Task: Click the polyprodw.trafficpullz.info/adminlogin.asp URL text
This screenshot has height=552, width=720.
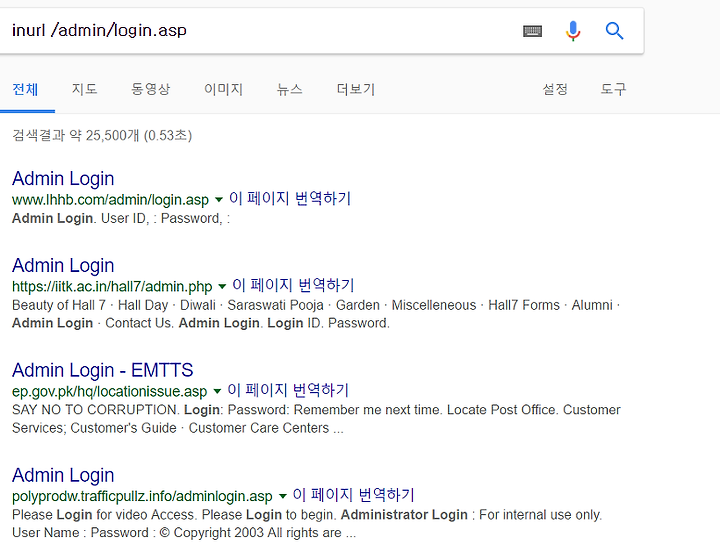Action: 142,496
